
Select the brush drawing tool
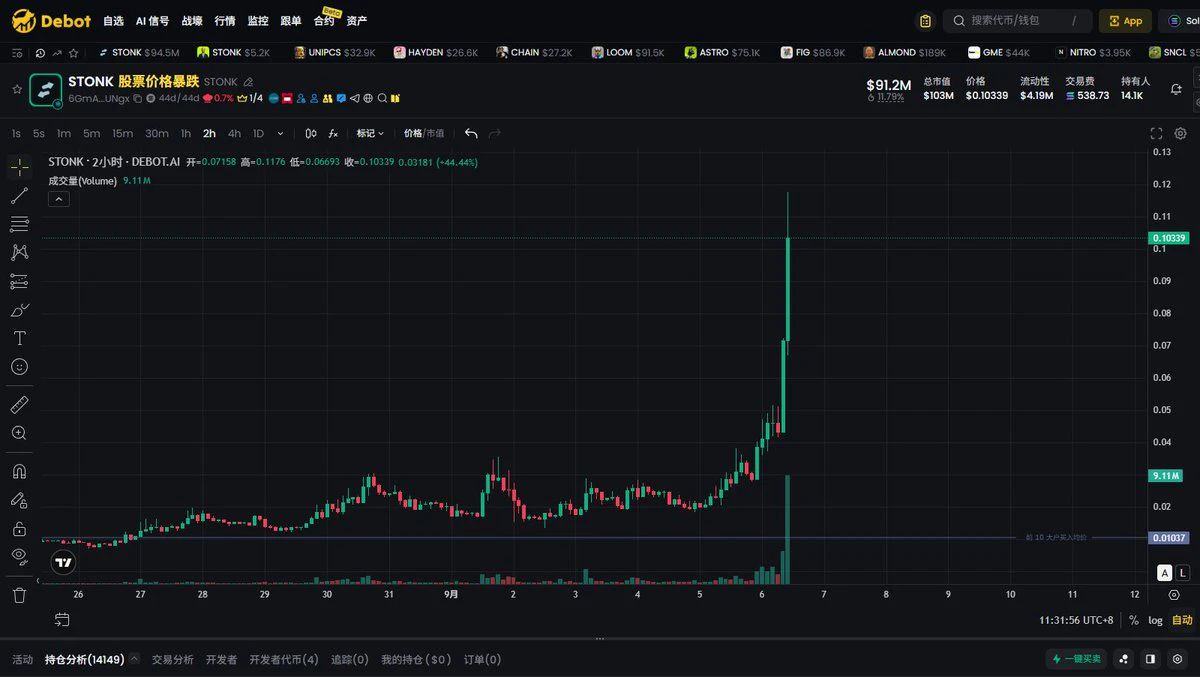19,310
